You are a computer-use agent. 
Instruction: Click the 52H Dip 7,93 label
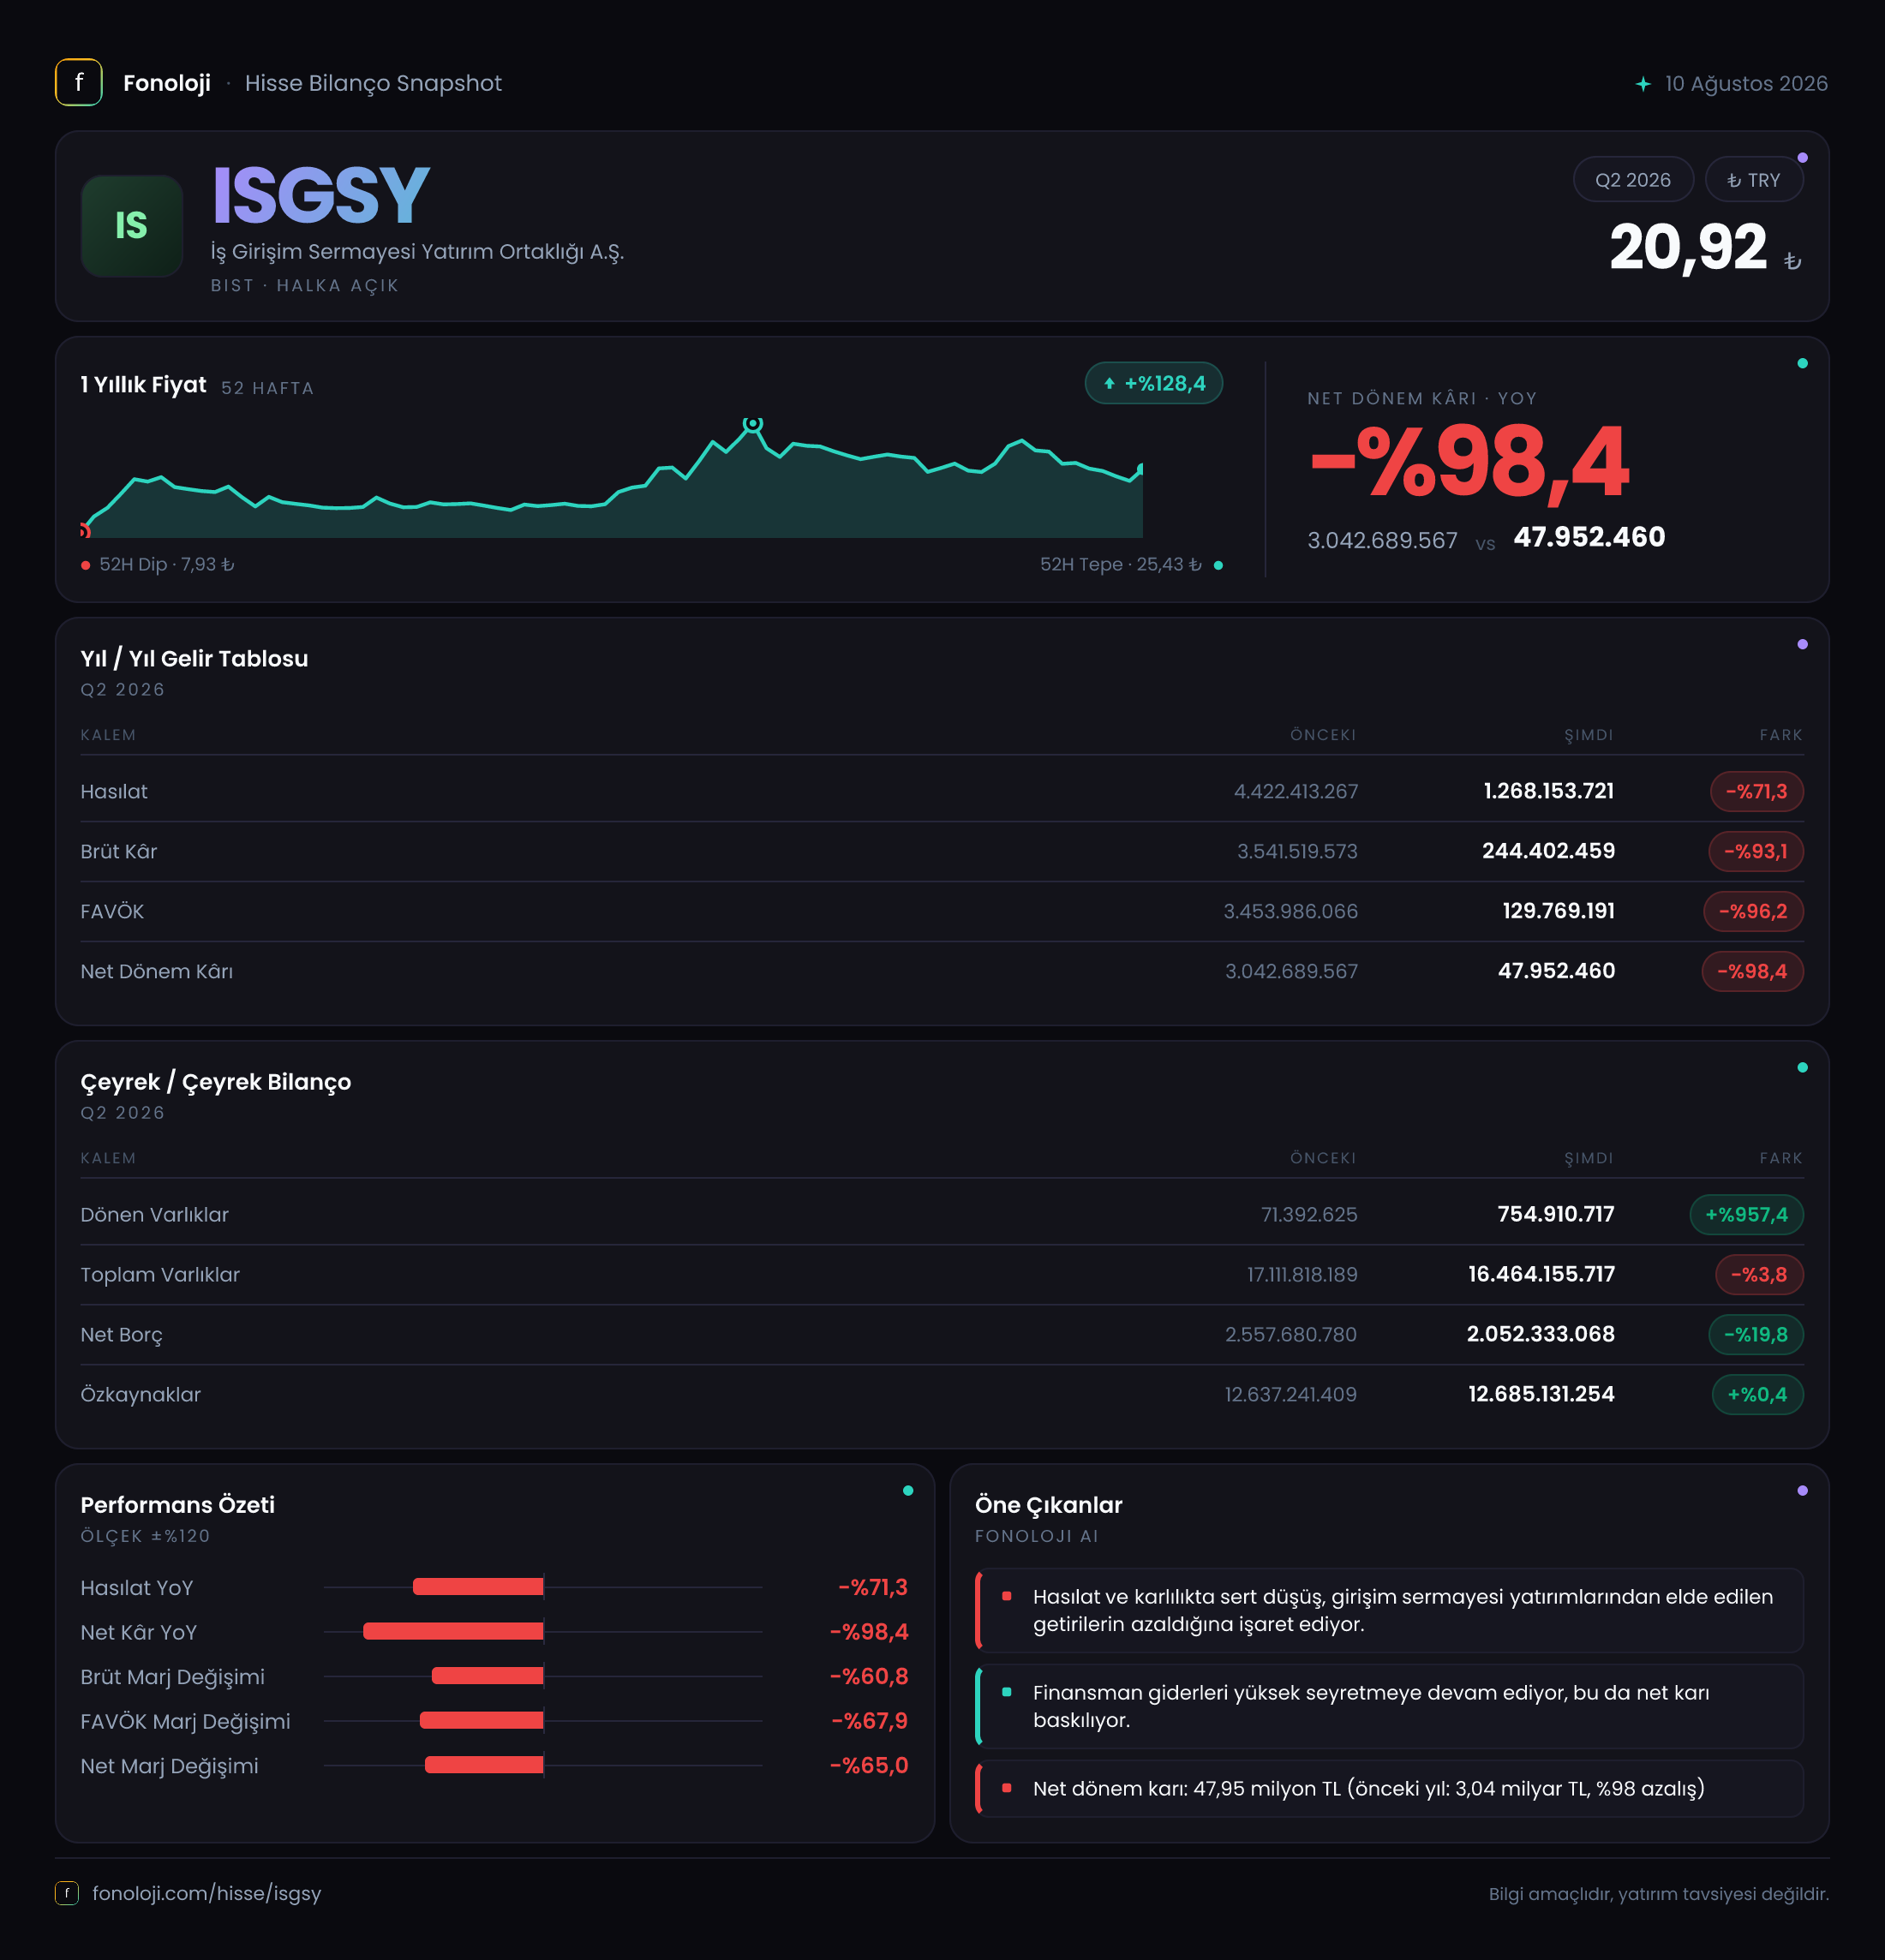166,564
